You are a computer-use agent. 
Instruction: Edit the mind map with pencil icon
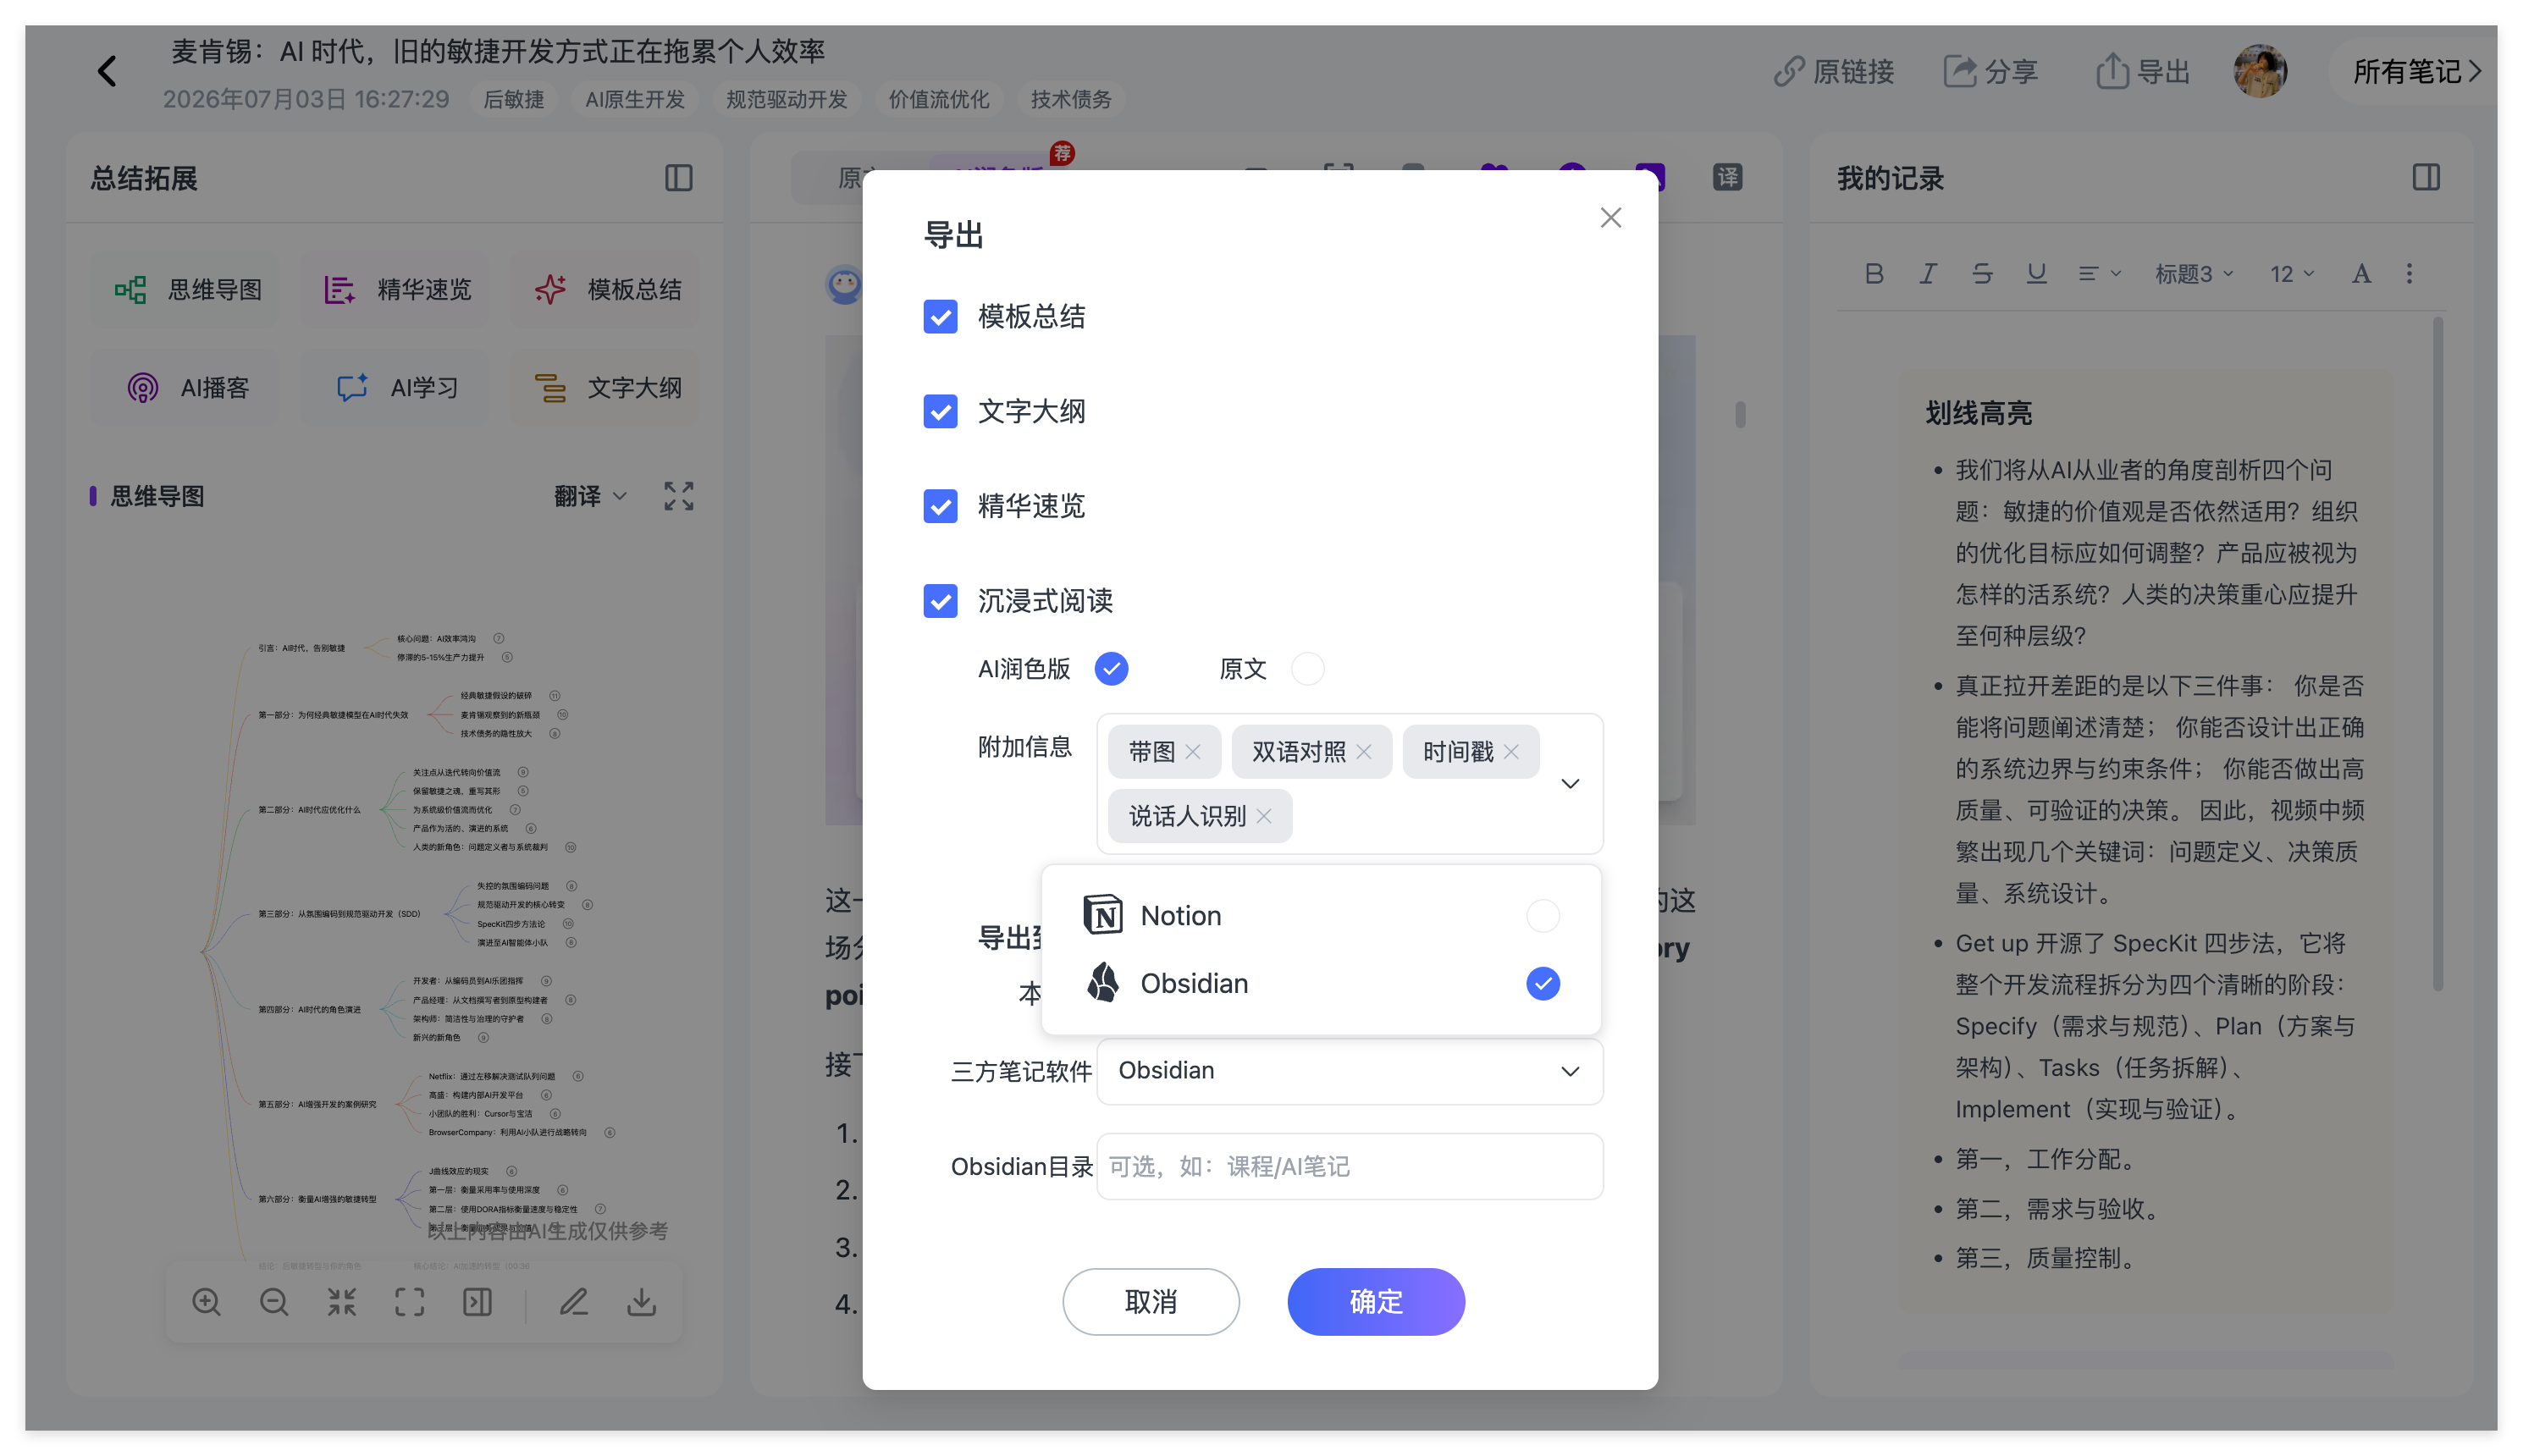(x=574, y=1302)
